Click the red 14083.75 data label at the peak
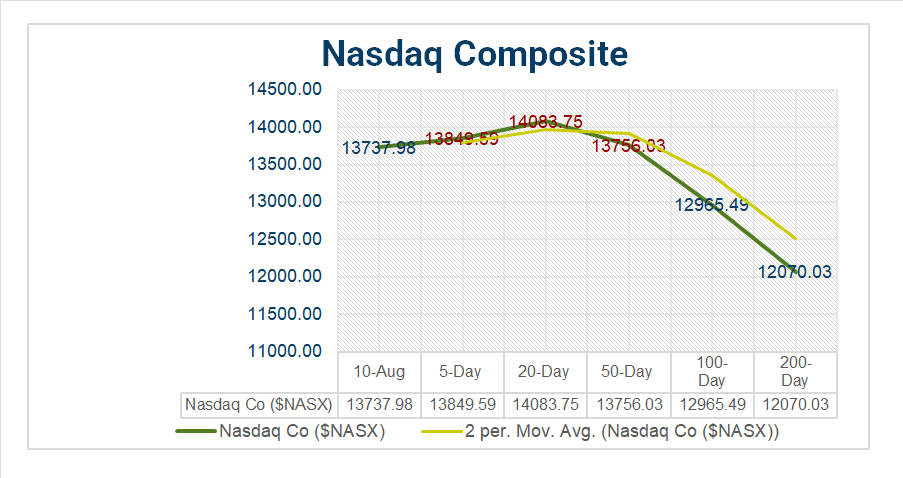The image size is (903, 478). pyautogui.click(x=545, y=122)
